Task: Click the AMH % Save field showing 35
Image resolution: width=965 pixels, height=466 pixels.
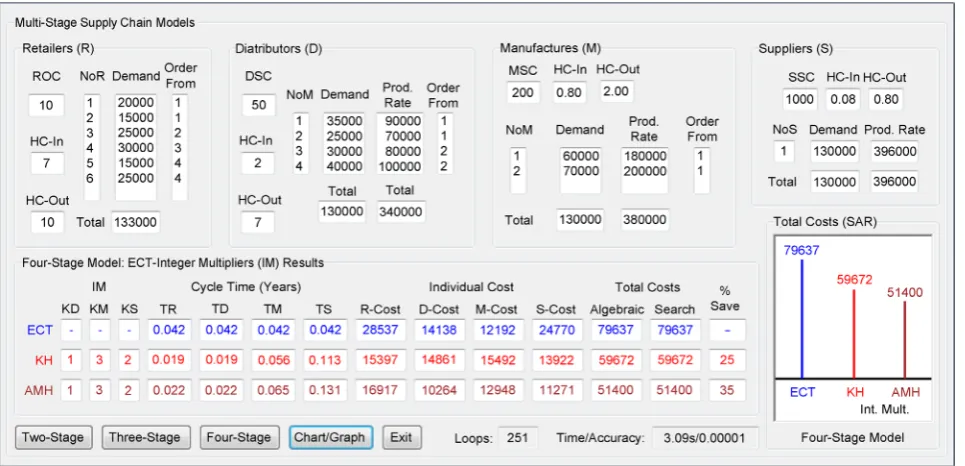Action: pos(727,390)
